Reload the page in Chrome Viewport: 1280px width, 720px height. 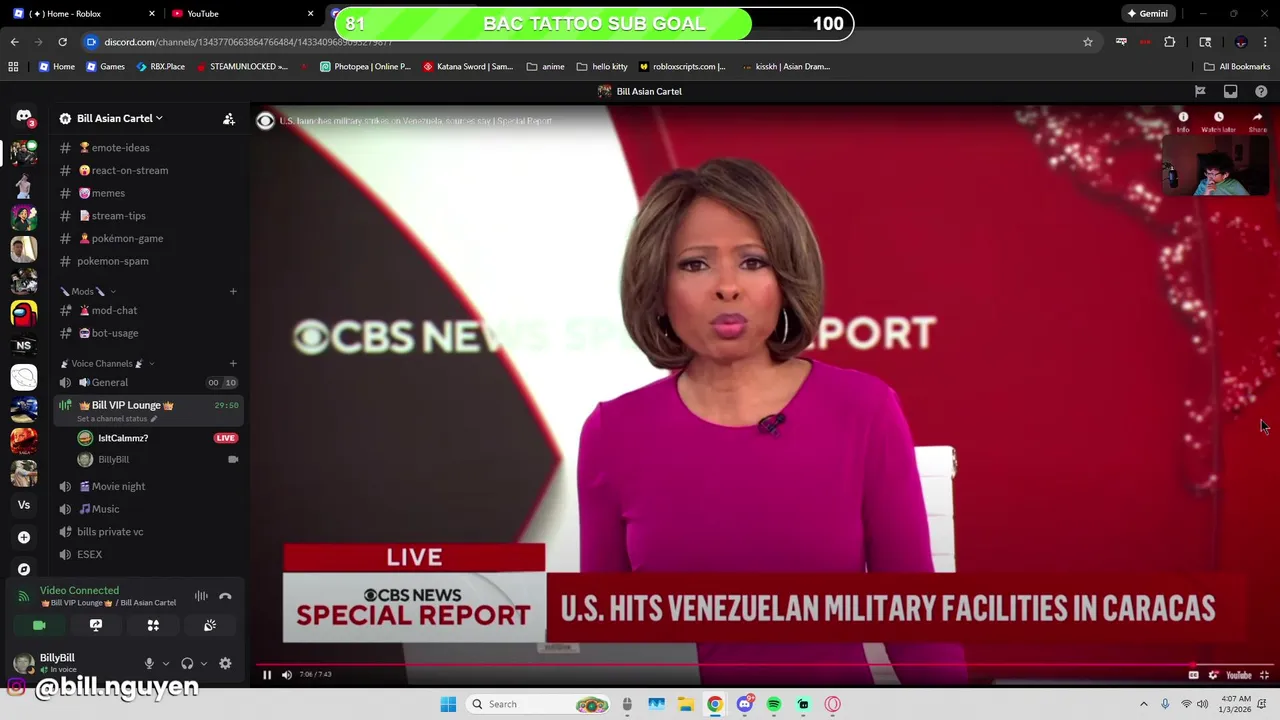(62, 42)
